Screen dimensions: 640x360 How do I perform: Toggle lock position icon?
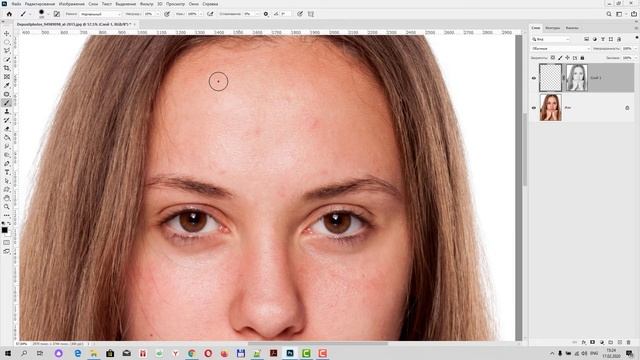point(568,58)
